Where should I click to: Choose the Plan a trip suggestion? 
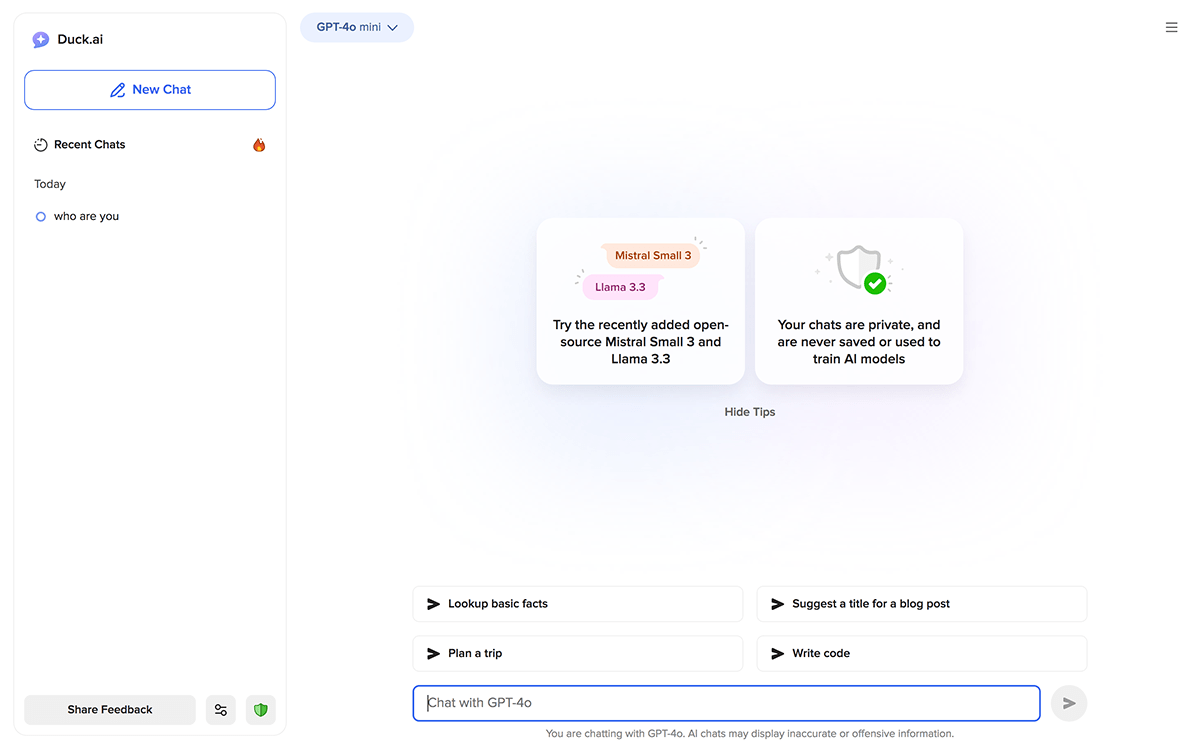[x=577, y=653]
